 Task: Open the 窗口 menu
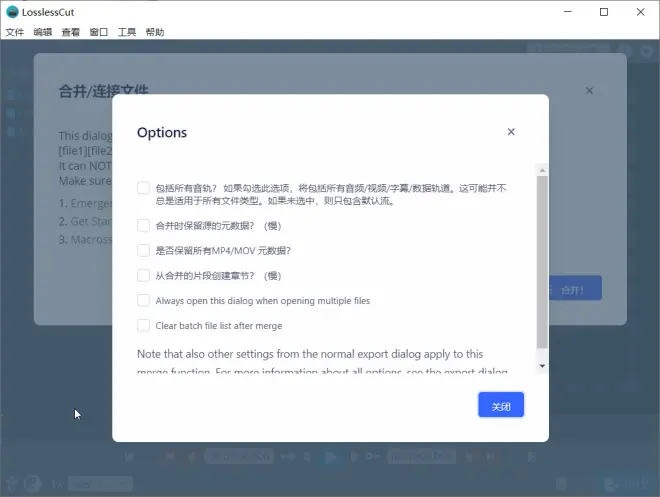click(x=98, y=32)
